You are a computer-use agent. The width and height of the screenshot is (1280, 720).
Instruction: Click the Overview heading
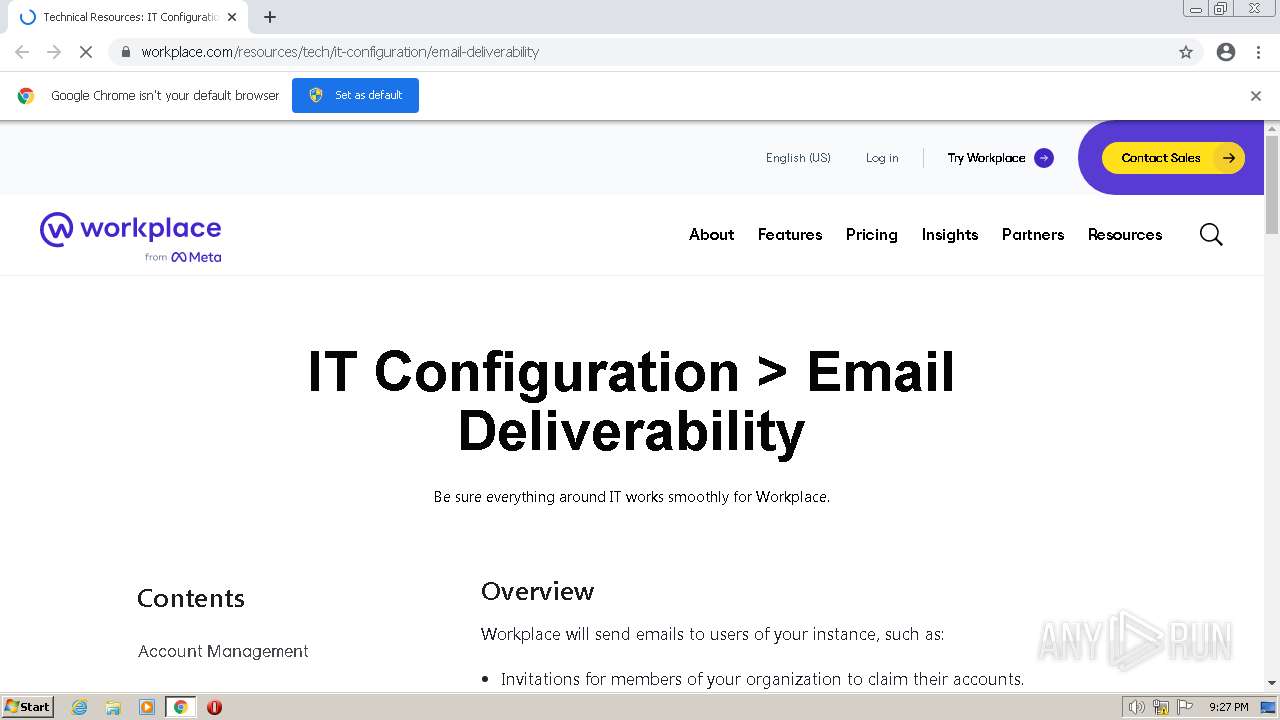[x=537, y=591]
